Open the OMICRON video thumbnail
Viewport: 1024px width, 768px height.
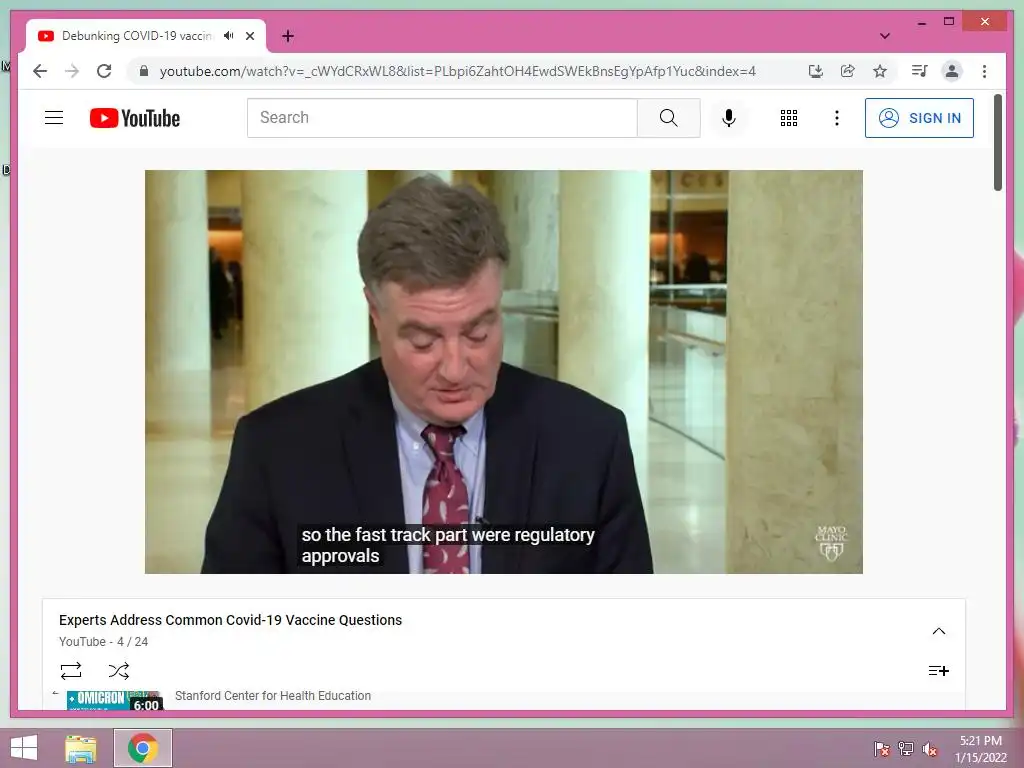coord(115,700)
